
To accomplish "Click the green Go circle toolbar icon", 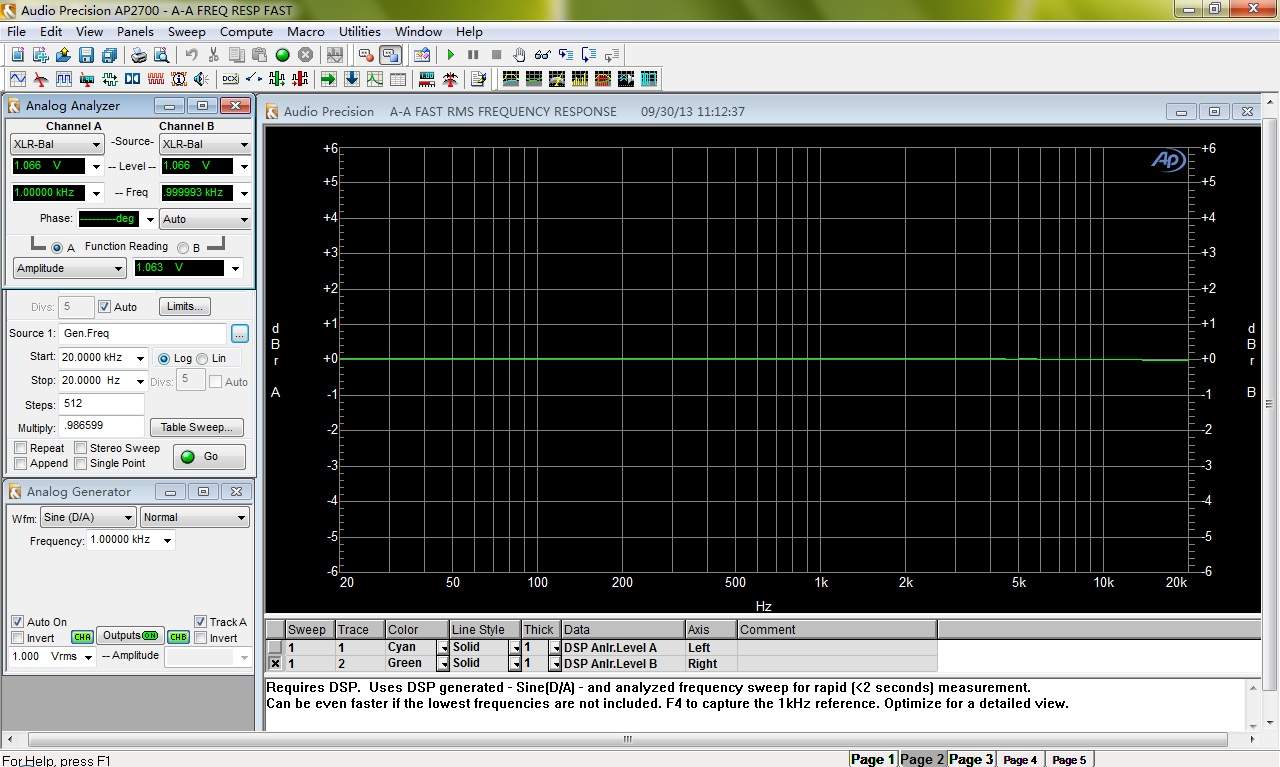I will (282, 55).
